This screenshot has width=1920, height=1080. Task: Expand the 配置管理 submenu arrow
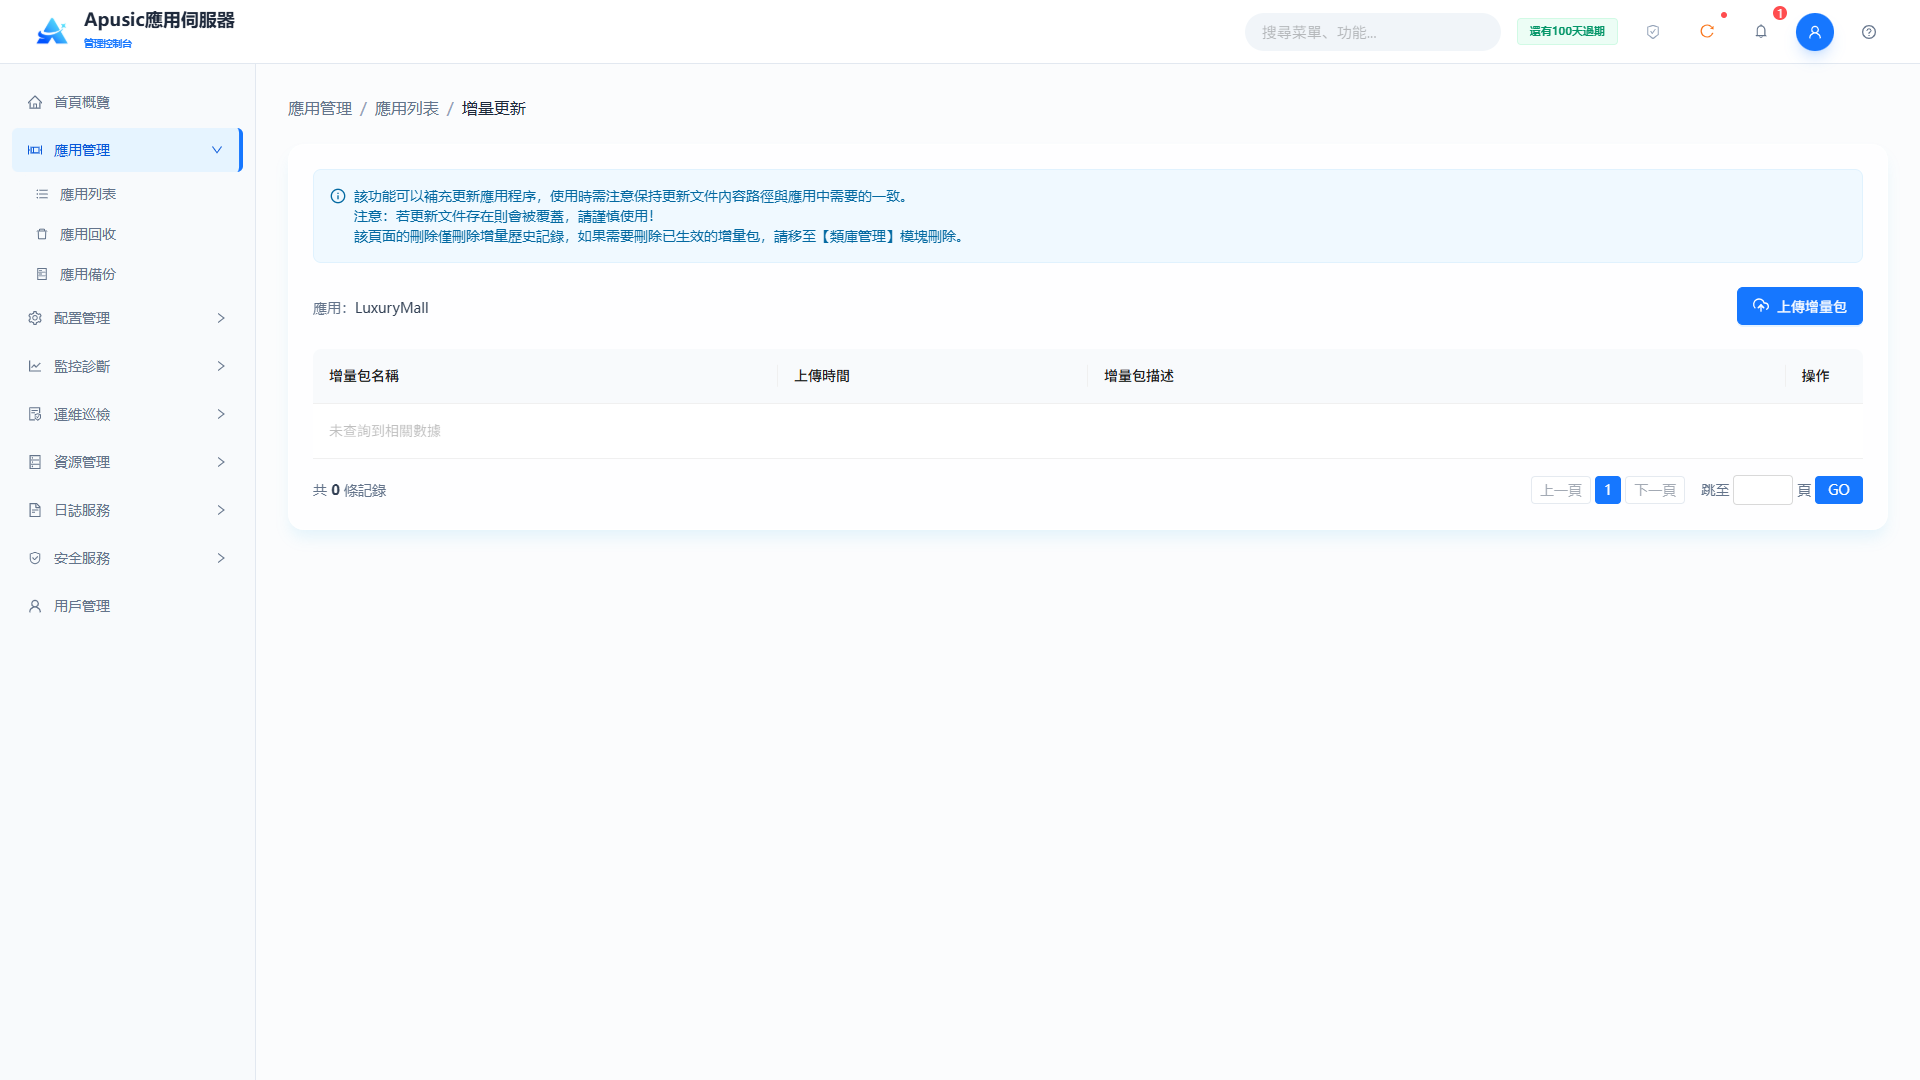pos(221,318)
